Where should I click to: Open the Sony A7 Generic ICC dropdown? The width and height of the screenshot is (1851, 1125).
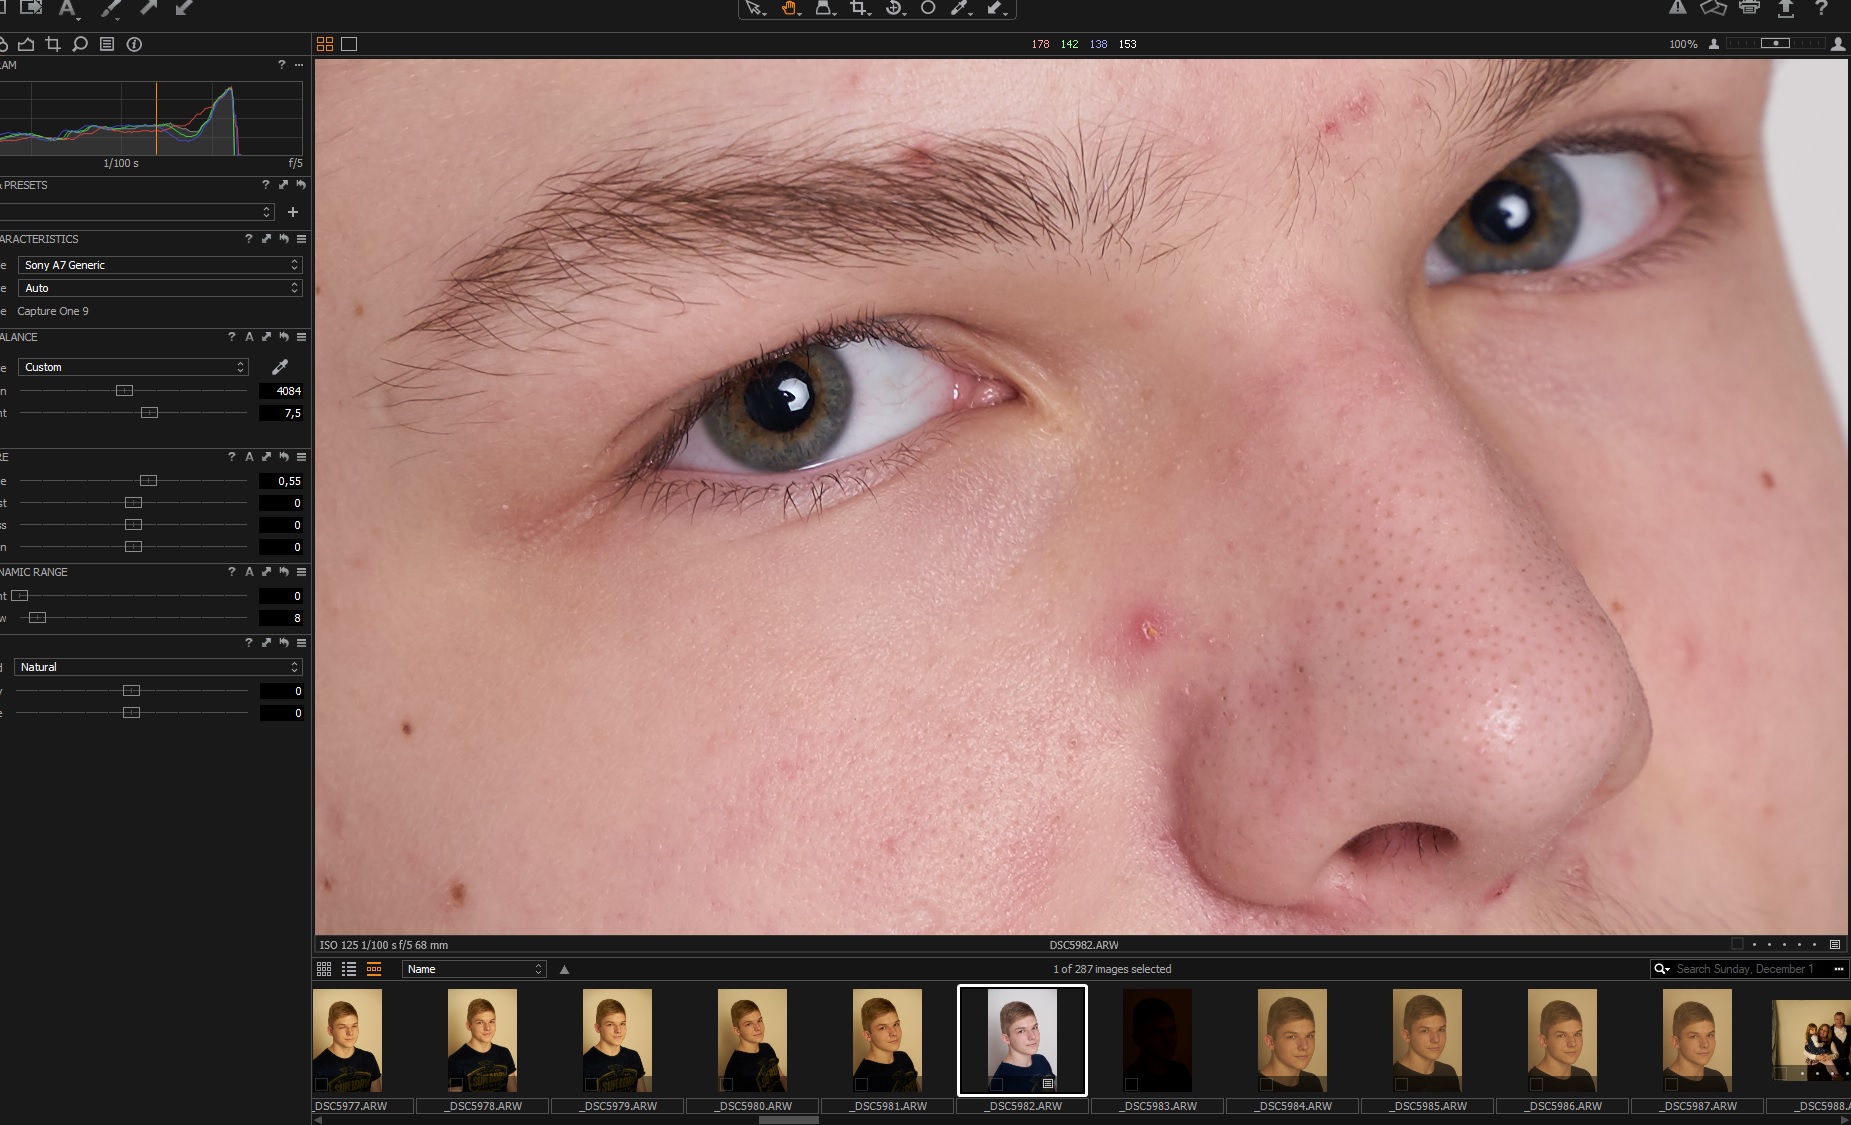coord(160,265)
